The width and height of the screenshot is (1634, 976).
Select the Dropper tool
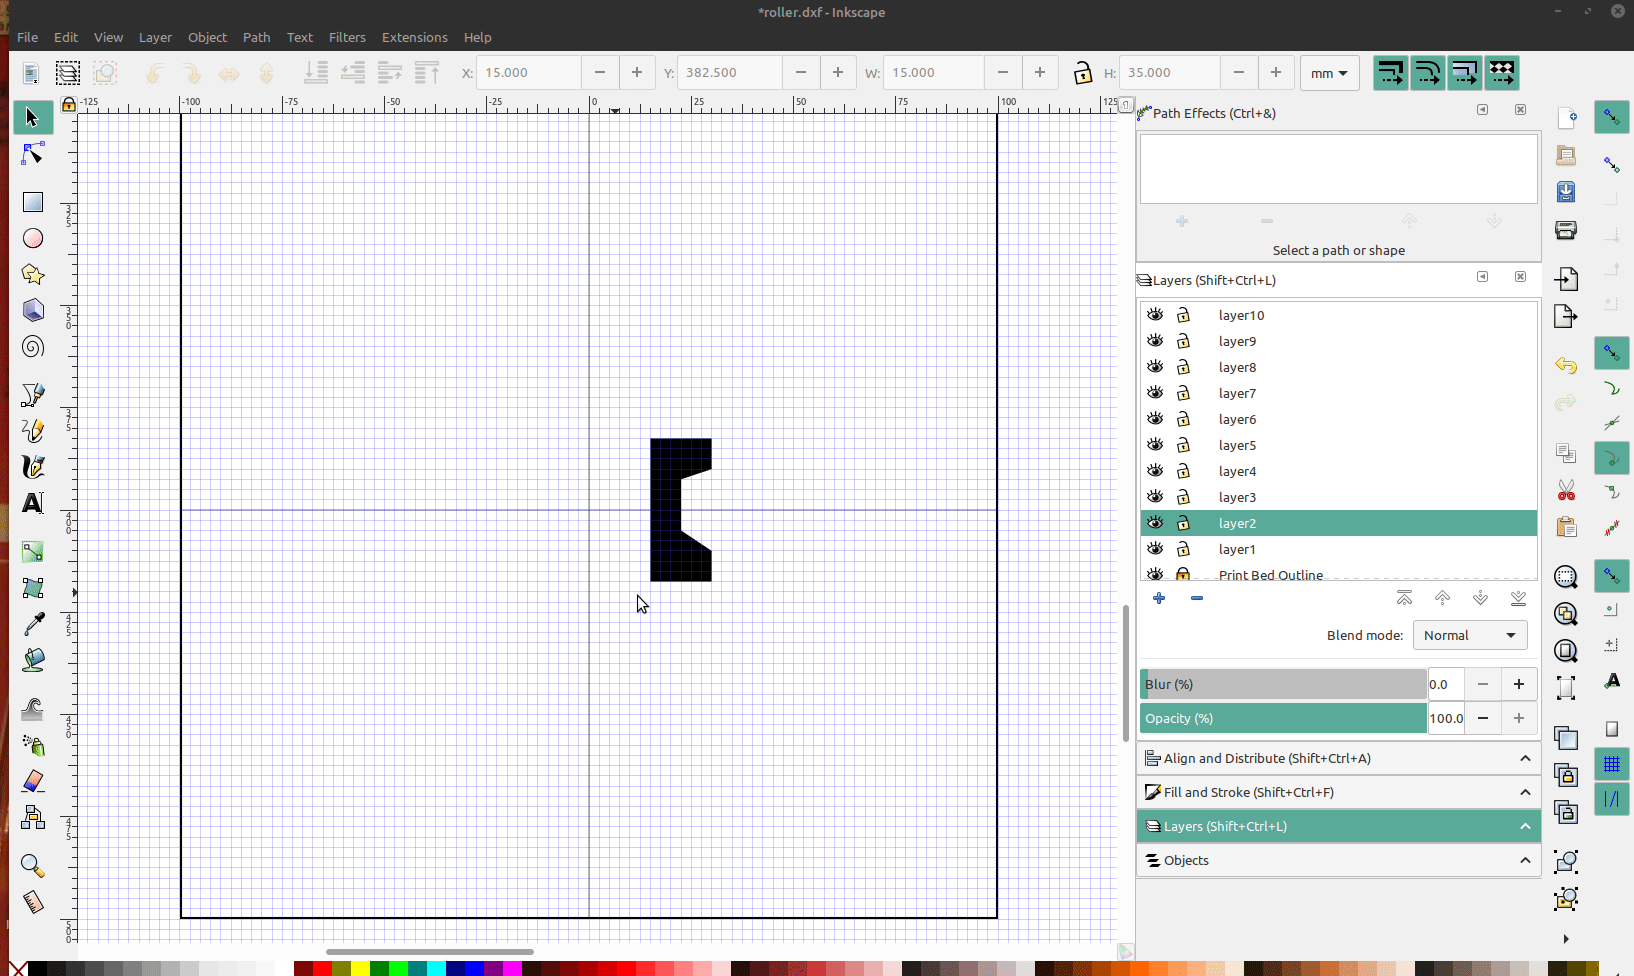click(x=32, y=623)
